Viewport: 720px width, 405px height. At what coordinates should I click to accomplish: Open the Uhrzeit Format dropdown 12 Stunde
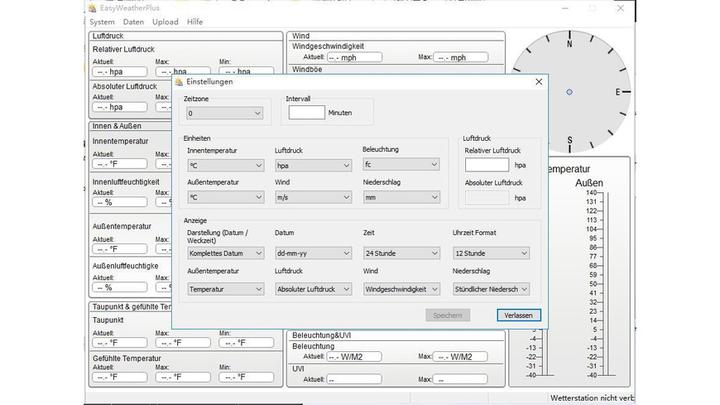[x=491, y=253]
